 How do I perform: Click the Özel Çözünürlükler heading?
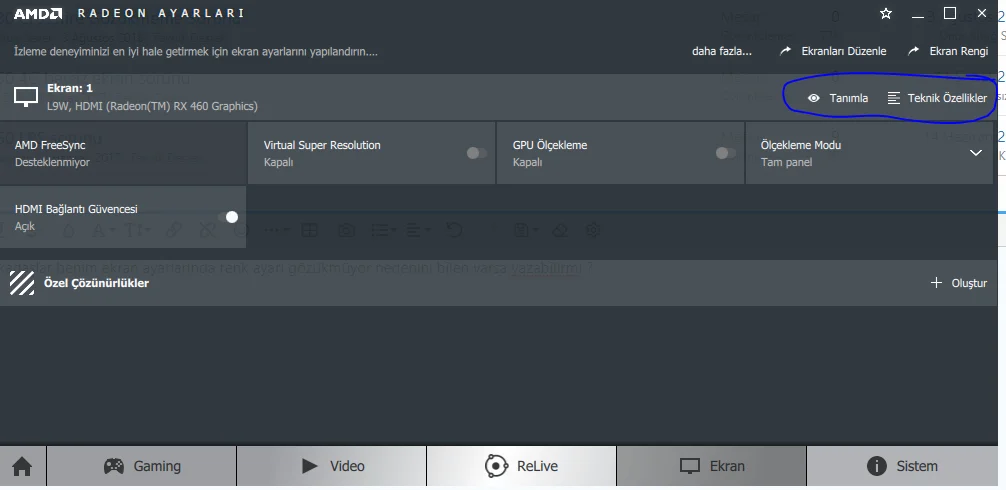pos(96,283)
